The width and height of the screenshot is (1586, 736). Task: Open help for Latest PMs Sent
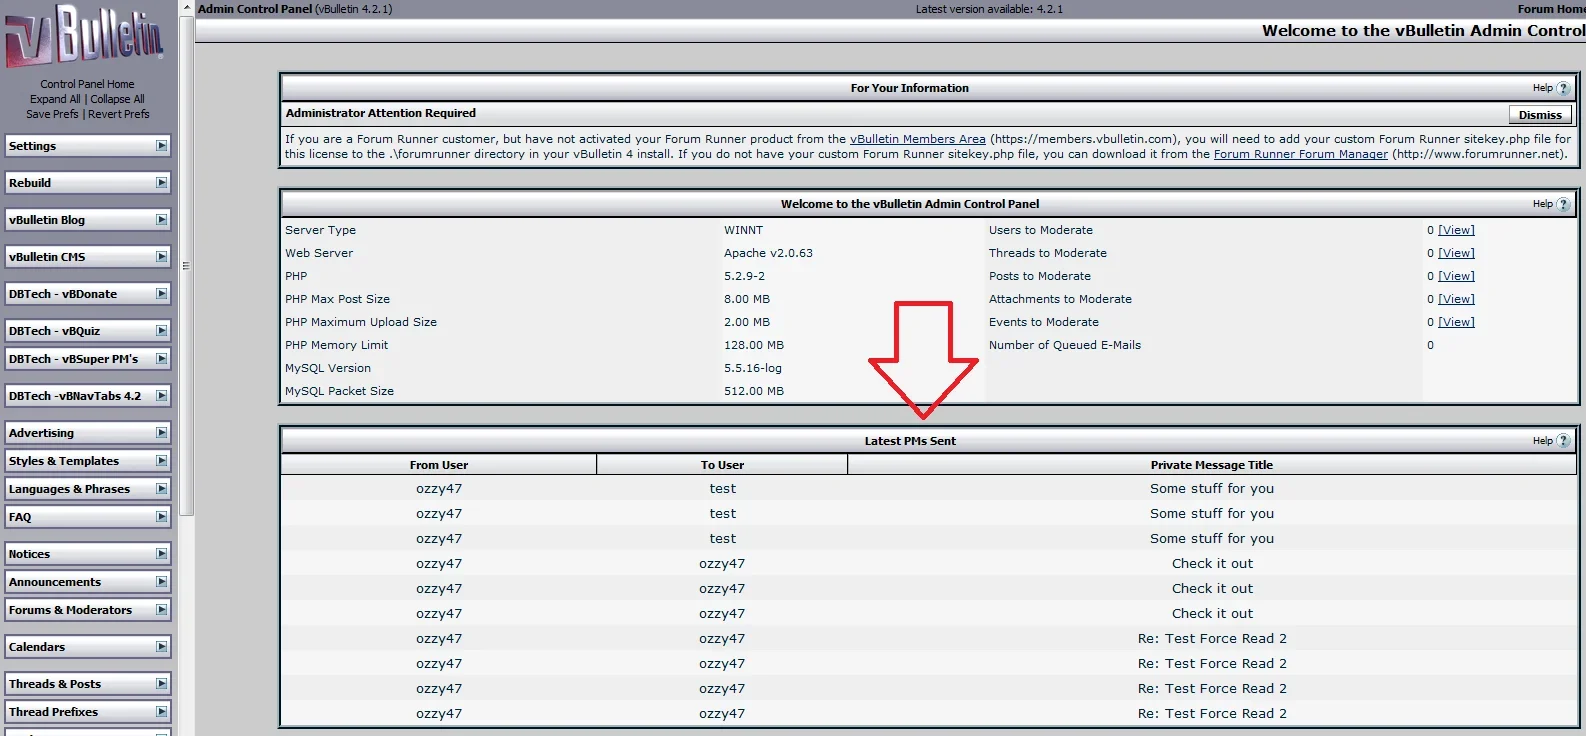[1563, 441]
